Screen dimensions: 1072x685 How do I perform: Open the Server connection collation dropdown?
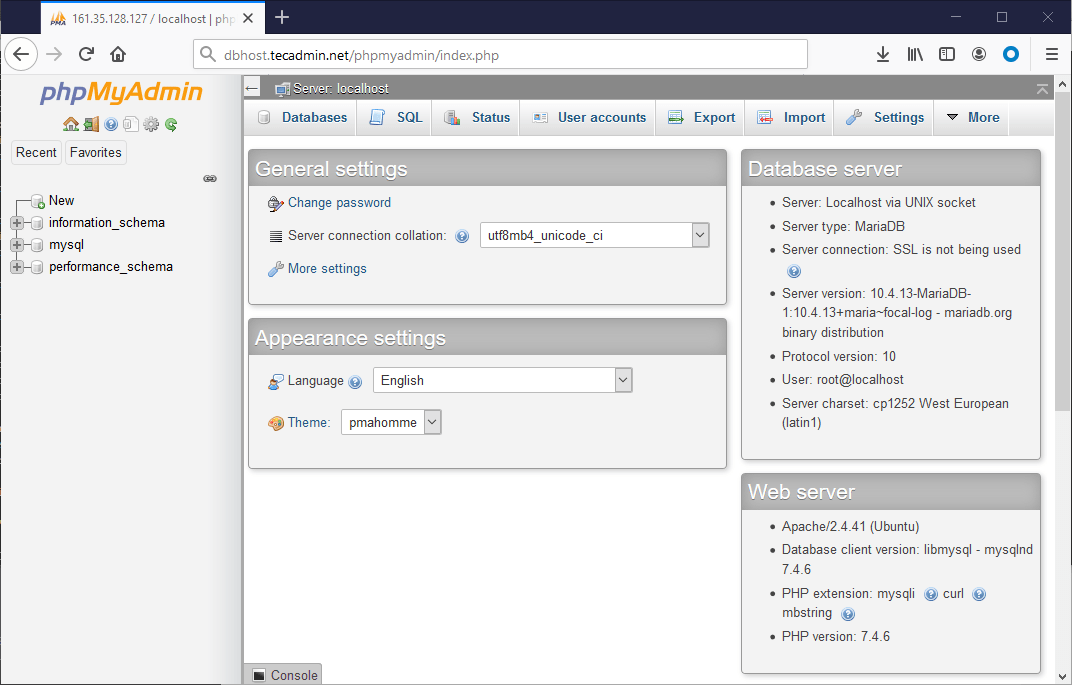(x=701, y=235)
